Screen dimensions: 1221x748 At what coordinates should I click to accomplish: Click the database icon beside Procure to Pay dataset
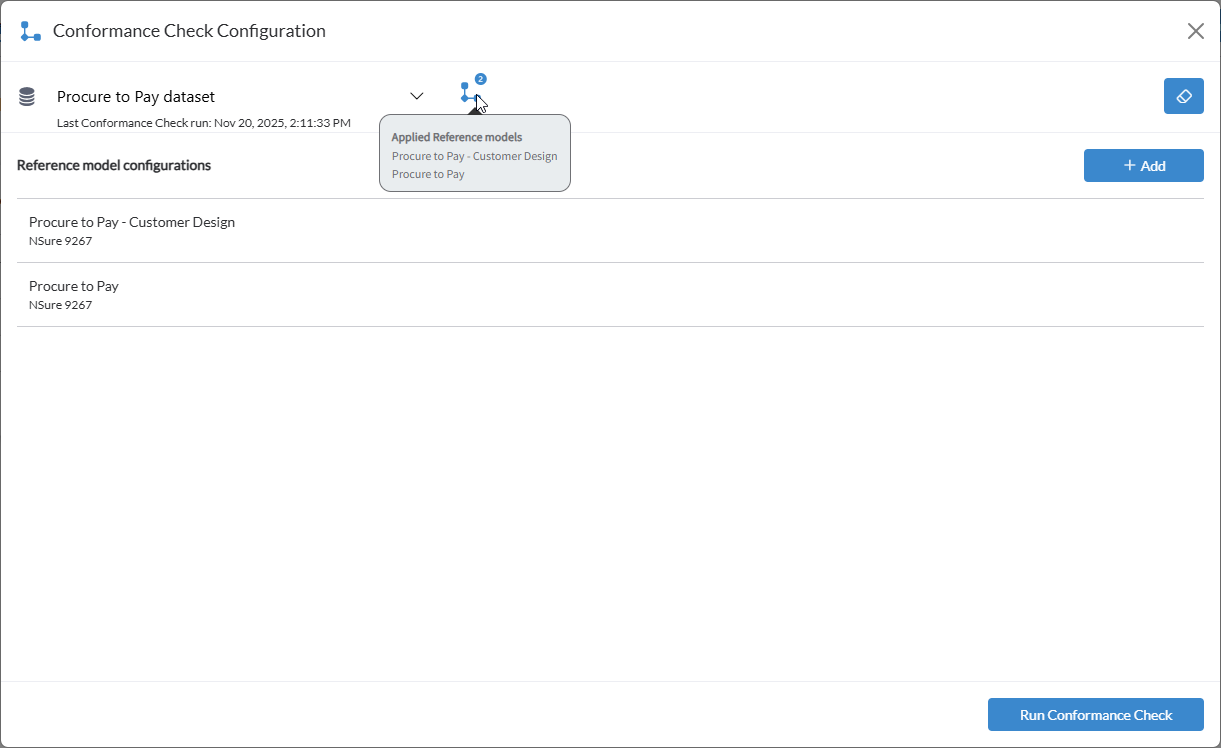[x=27, y=96]
